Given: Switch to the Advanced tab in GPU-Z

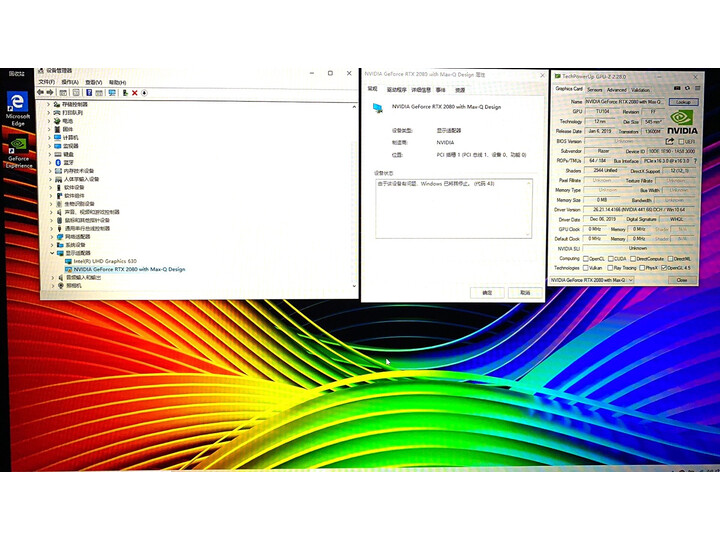Looking at the screenshot, I should pyautogui.click(x=617, y=90).
